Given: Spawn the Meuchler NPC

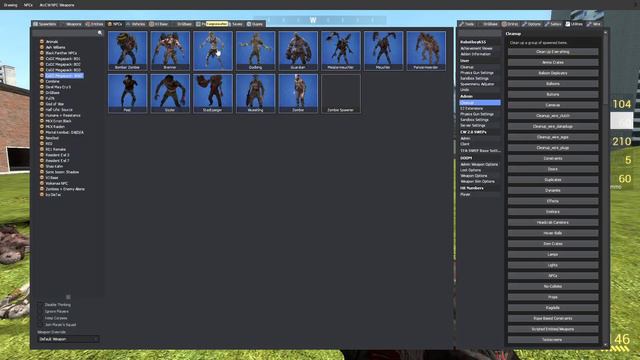Looking at the screenshot, I should tap(383, 51).
